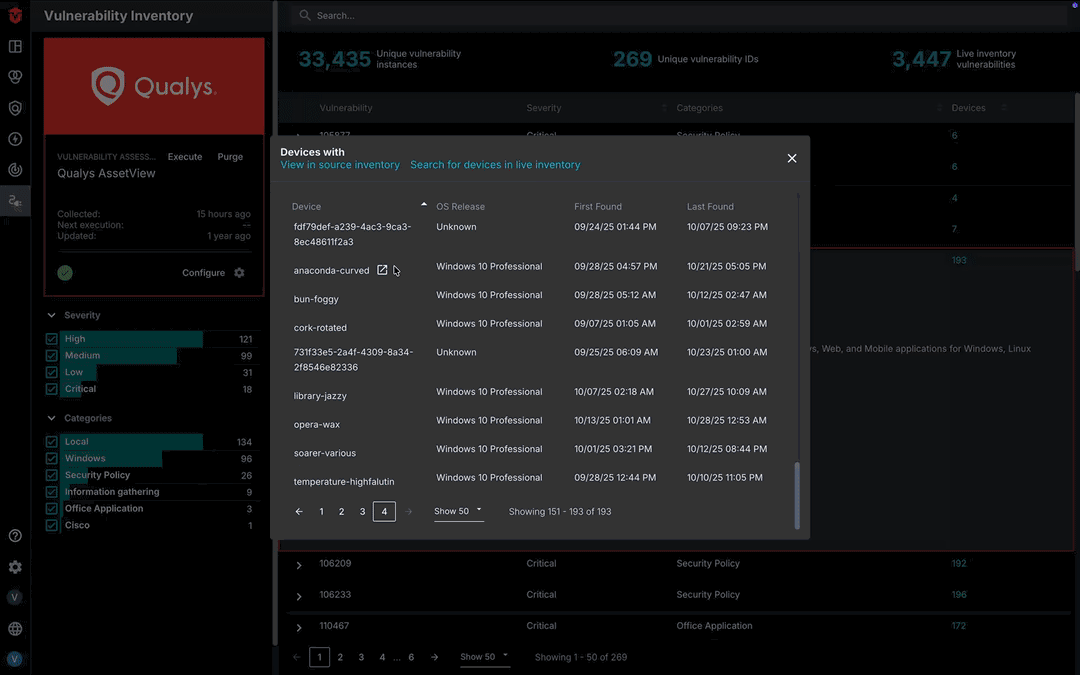Click Execute on the Qualys AssetView connector

click(x=184, y=156)
